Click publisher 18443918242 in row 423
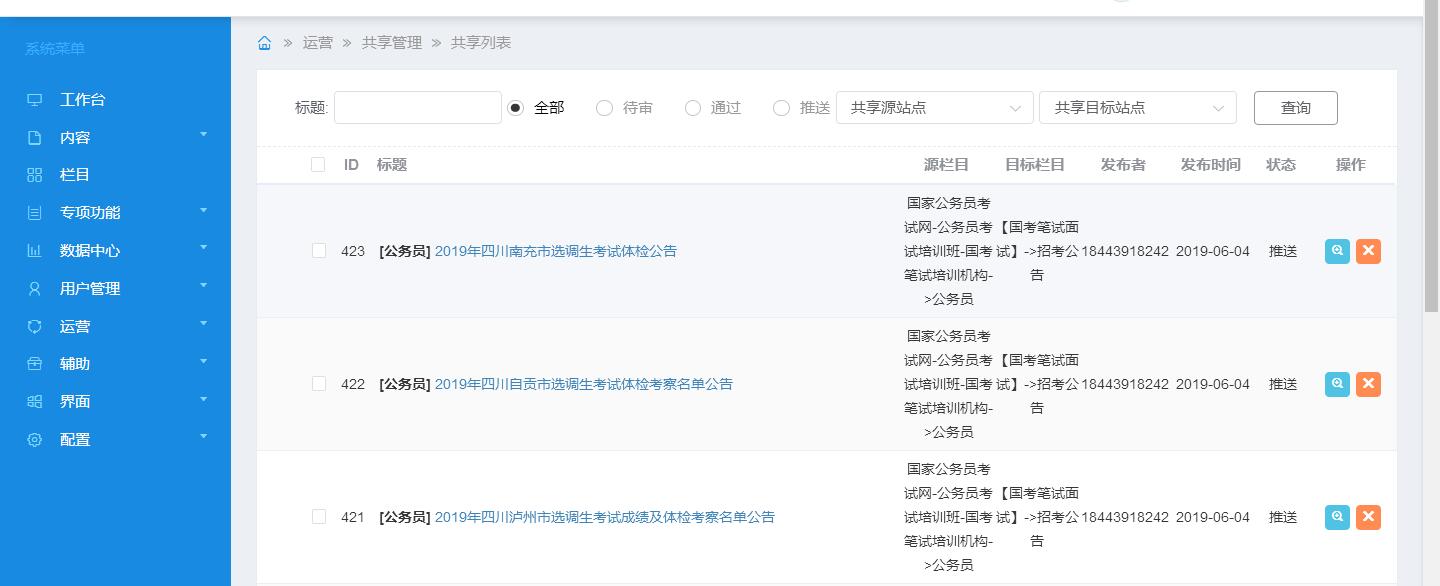Screen dimensions: 1440x586 coord(1125,251)
